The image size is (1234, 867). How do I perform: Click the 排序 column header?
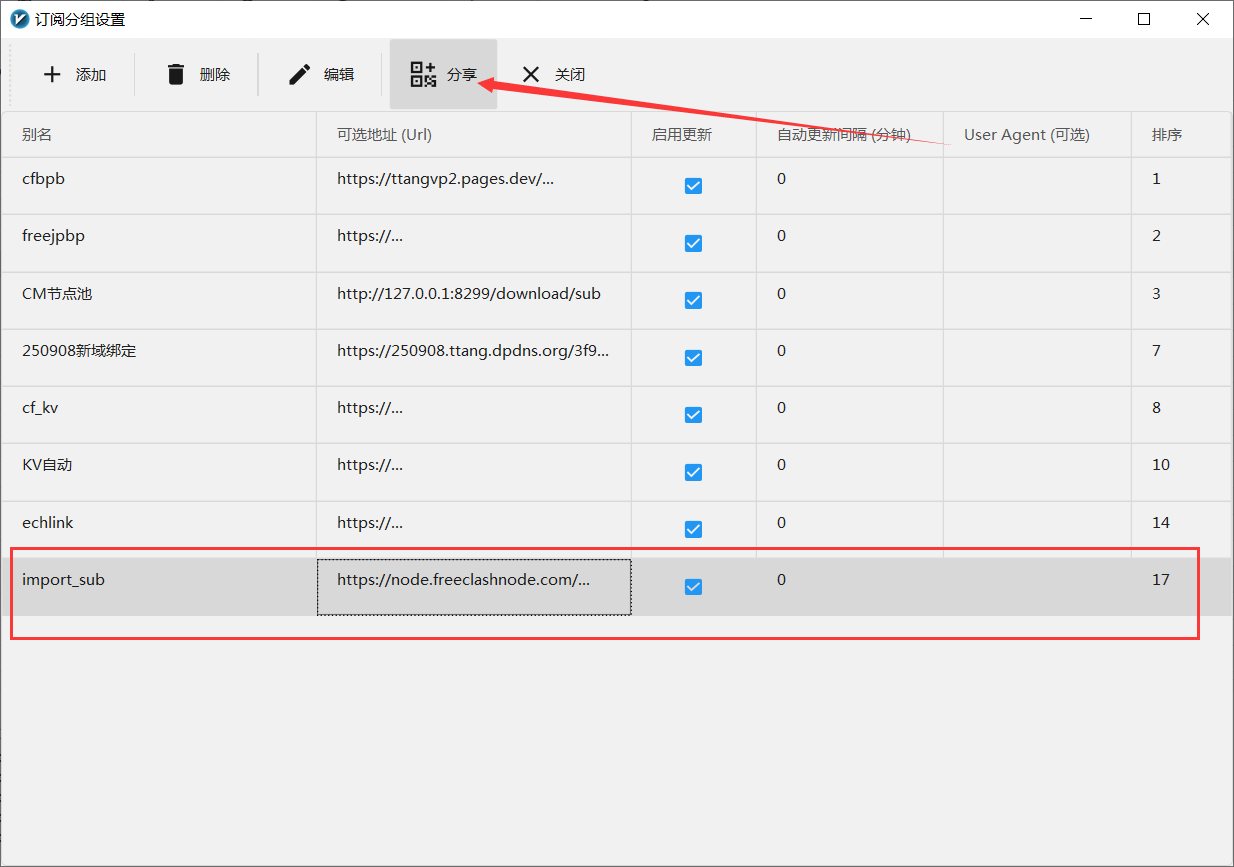1166,135
